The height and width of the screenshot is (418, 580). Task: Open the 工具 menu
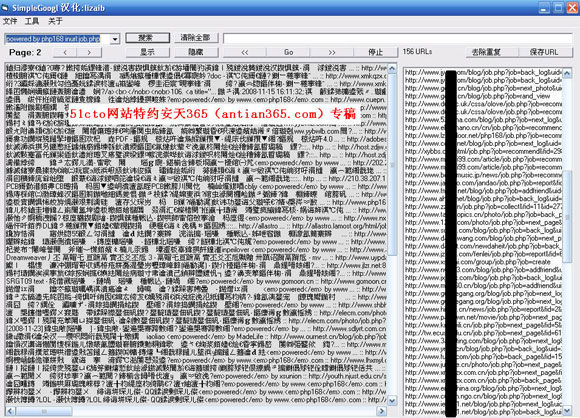[32, 21]
